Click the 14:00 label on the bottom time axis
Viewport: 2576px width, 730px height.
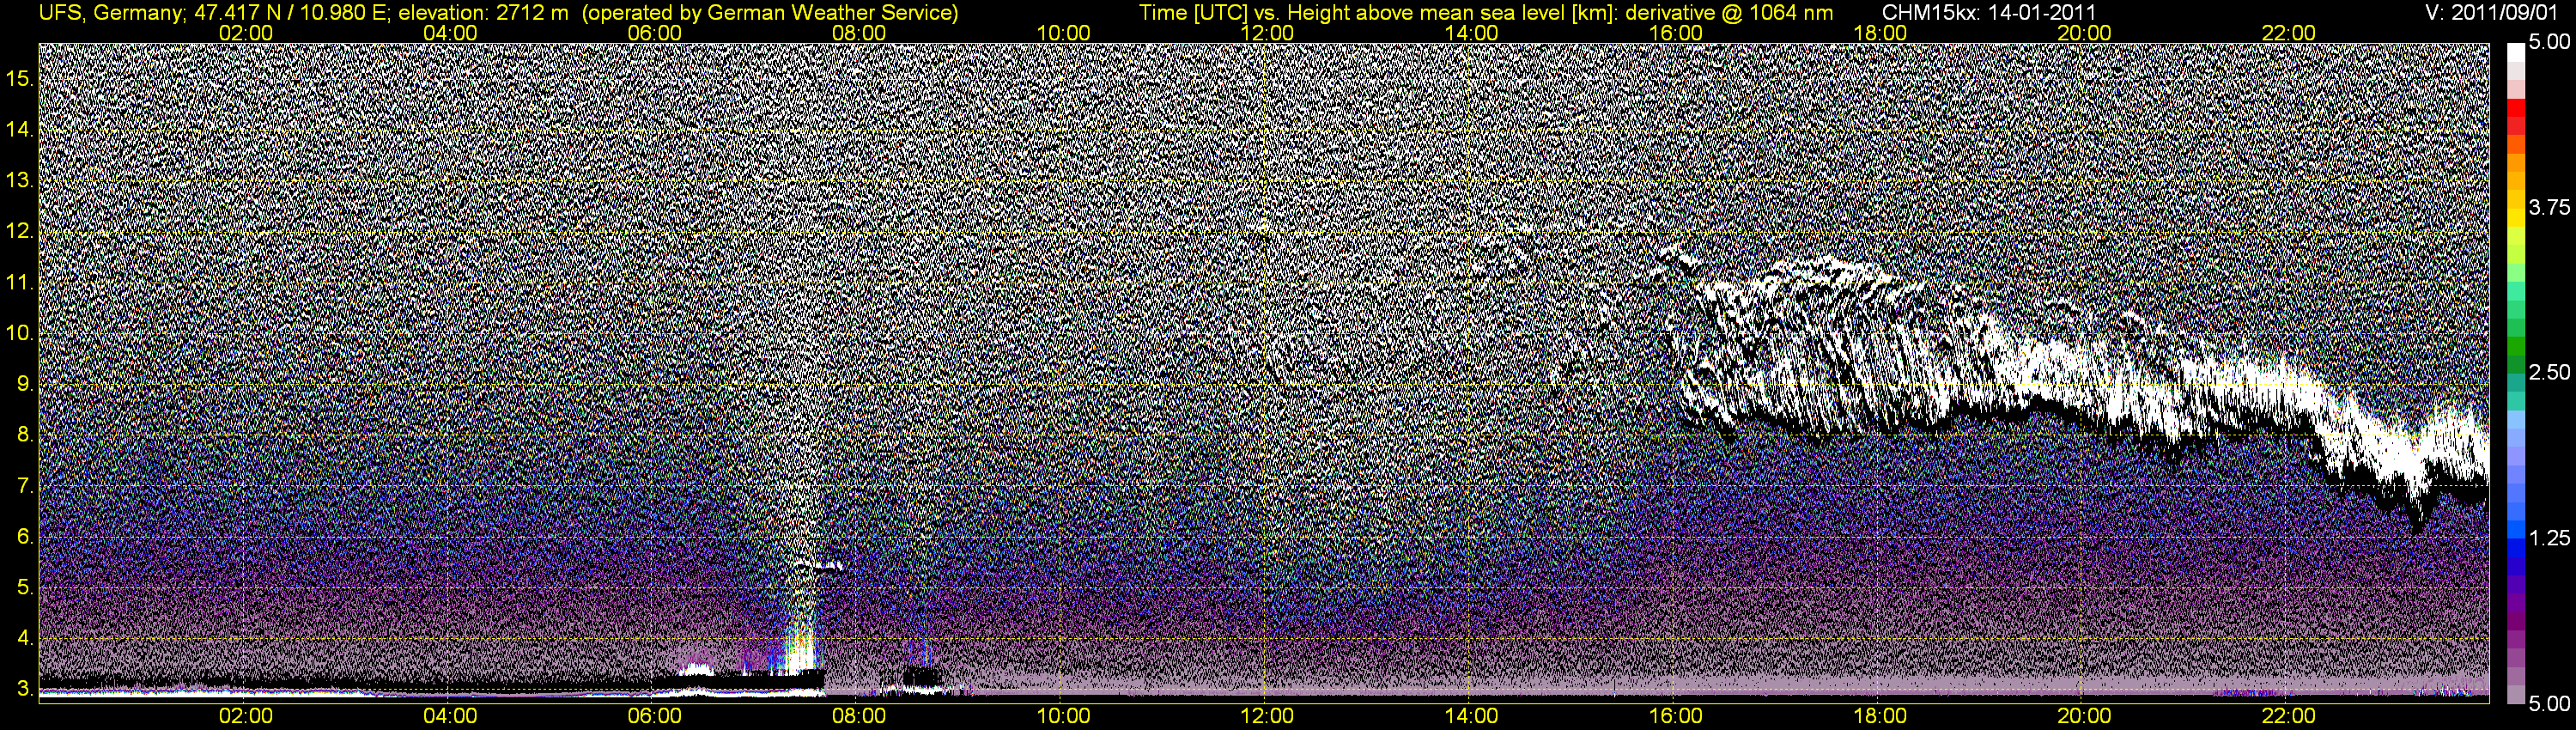point(1471,716)
